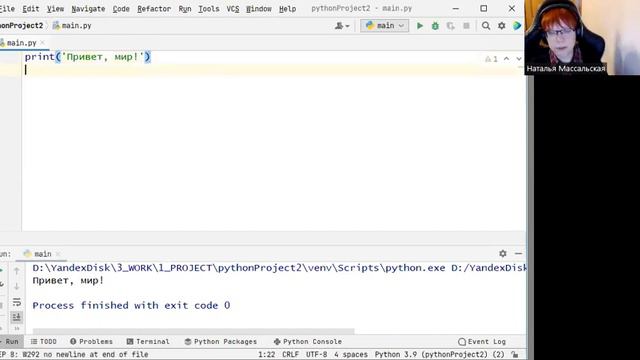Open the Terminal tool window

tap(148, 342)
